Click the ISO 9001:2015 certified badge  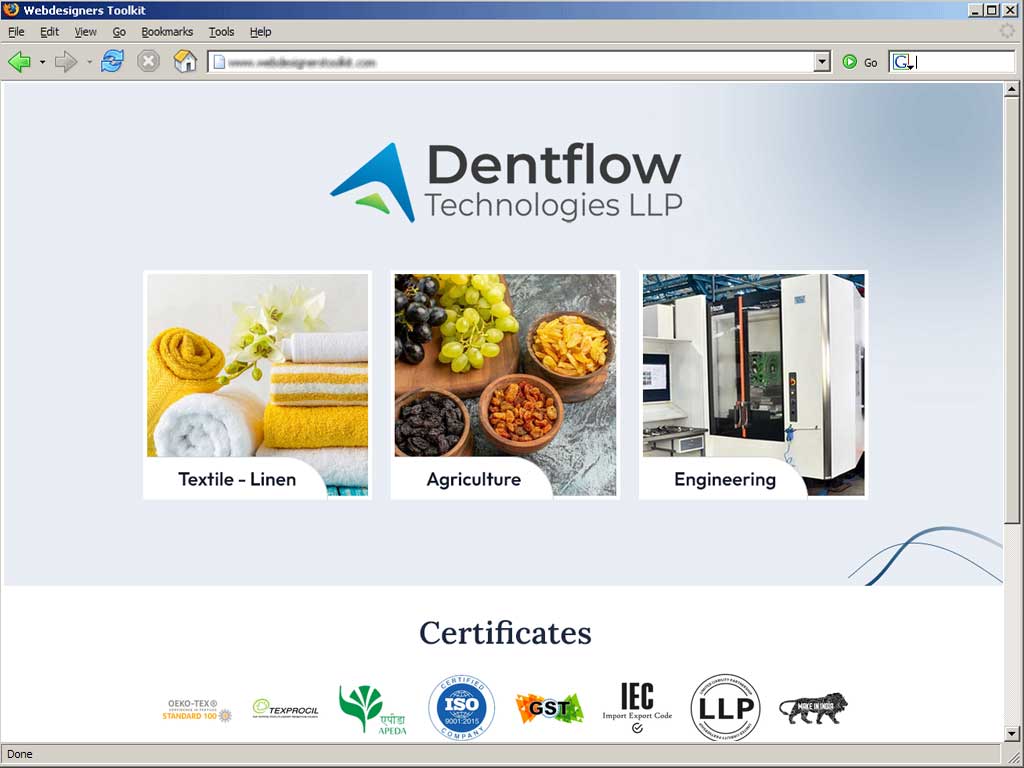click(x=461, y=707)
